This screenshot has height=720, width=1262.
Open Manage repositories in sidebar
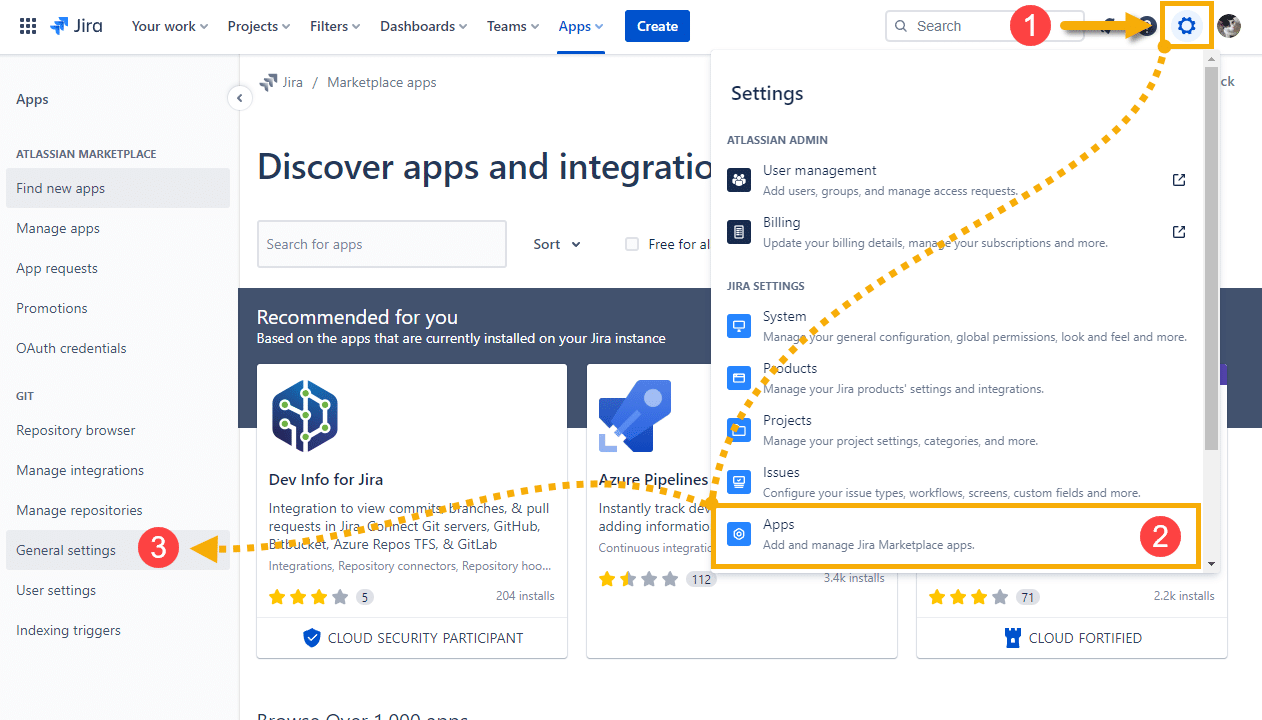pyautogui.click(x=118, y=510)
